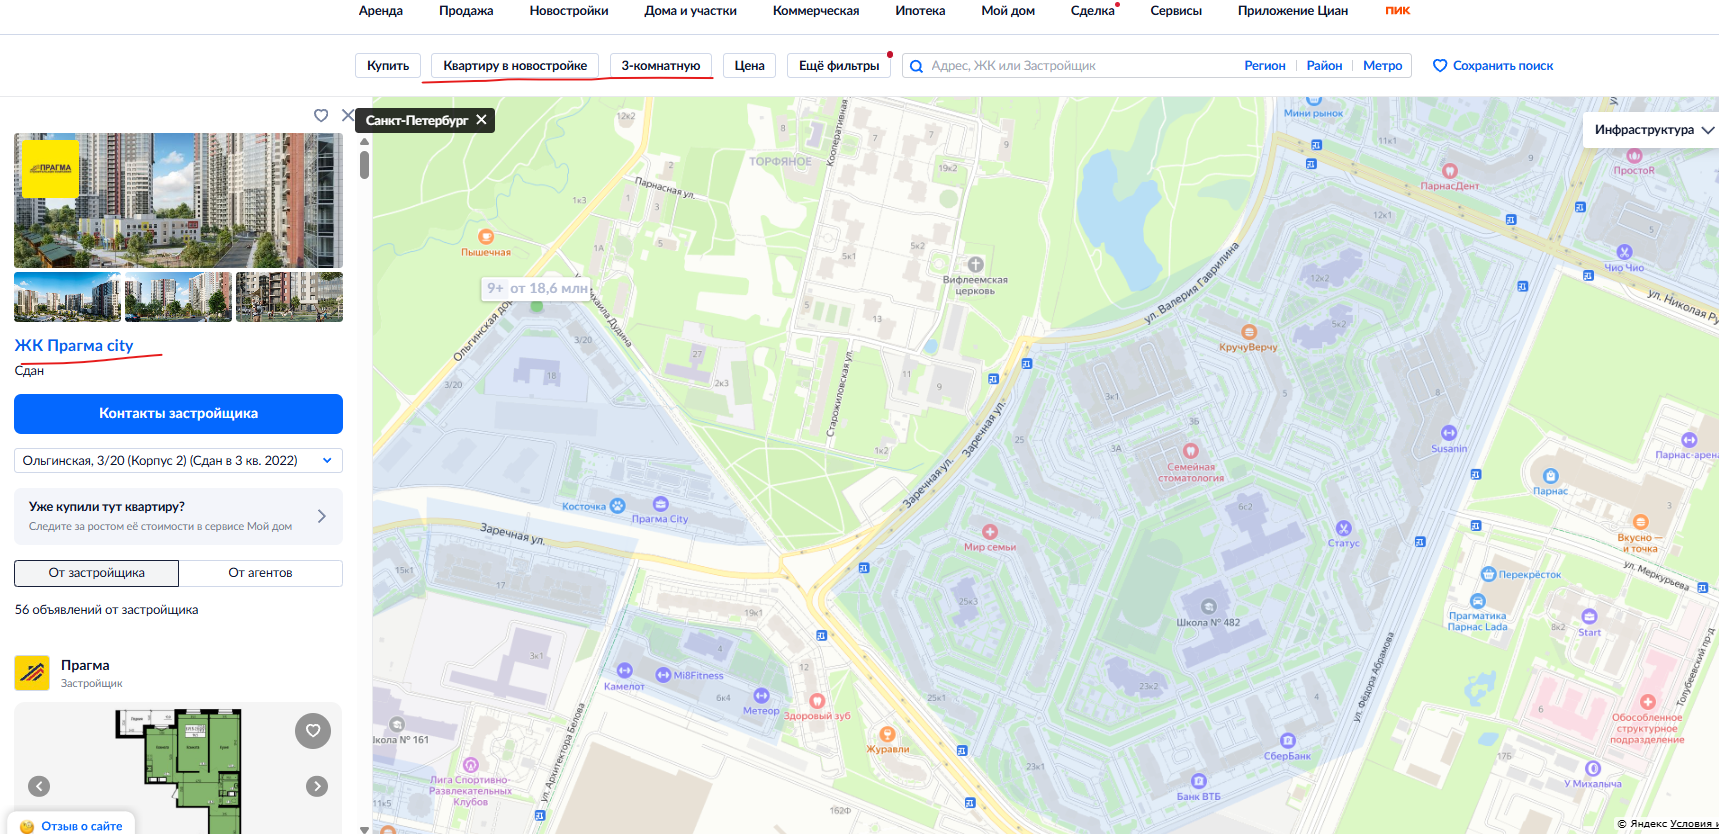Add ЖК Прагма city to favorites (heart icon)
Viewport: 1719px width, 834px height.
point(321,115)
